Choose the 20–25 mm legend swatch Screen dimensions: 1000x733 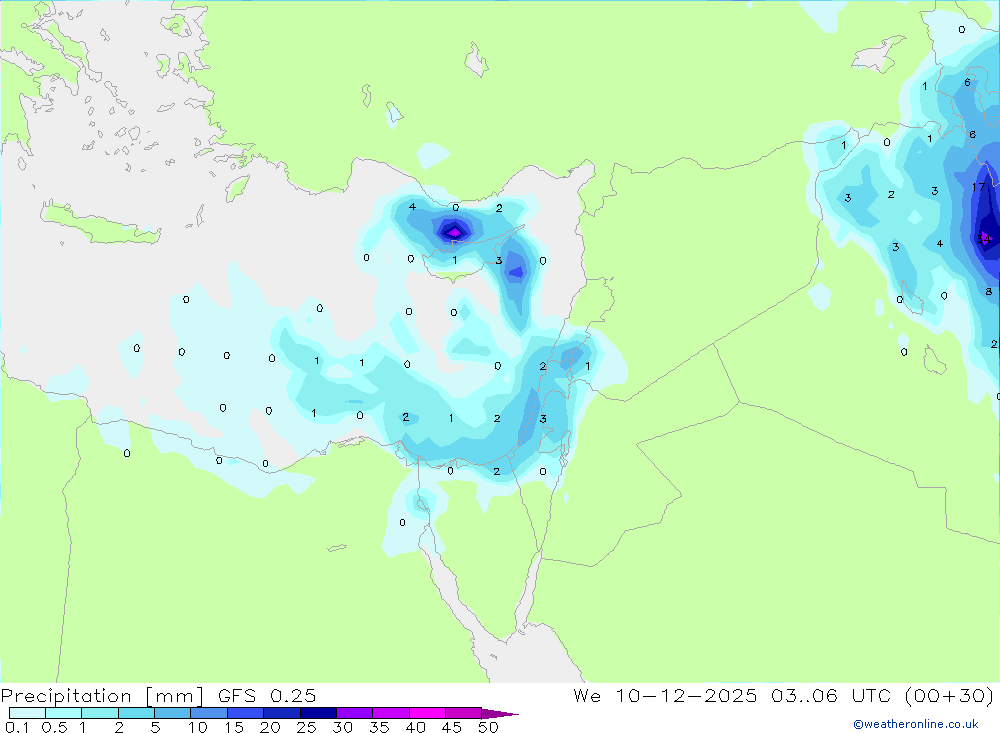tap(282, 713)
